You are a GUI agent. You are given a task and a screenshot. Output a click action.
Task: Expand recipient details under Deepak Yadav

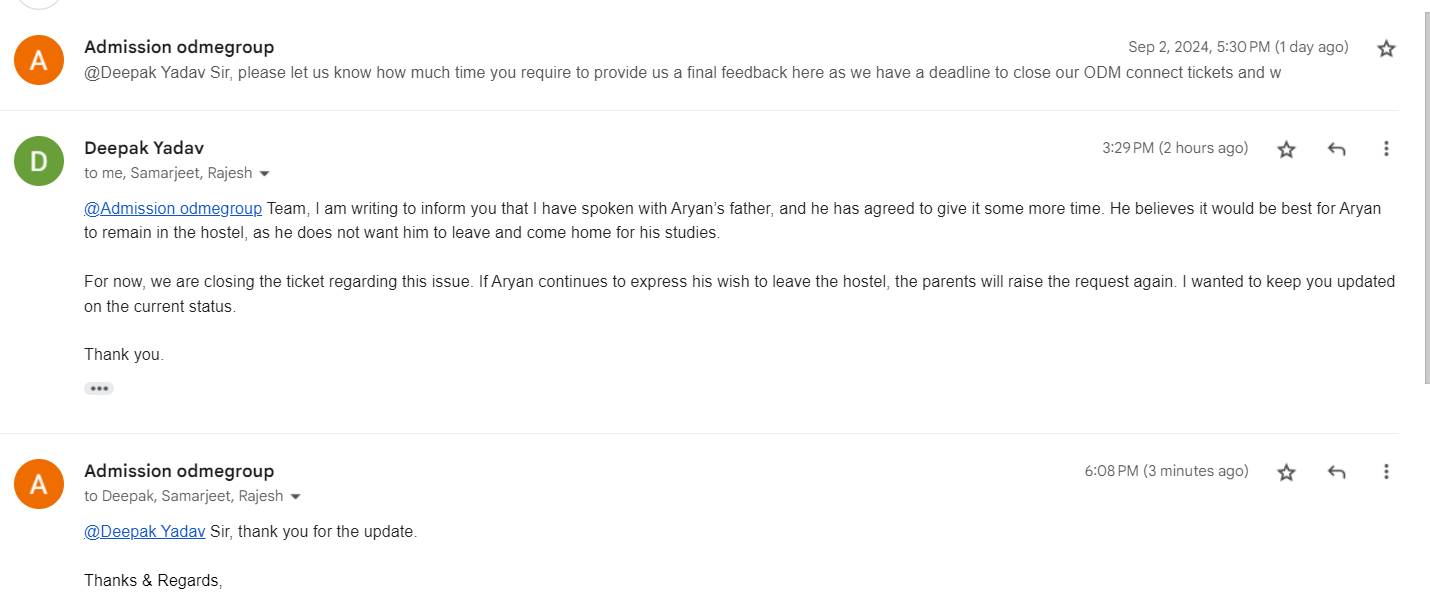[264, 174]
